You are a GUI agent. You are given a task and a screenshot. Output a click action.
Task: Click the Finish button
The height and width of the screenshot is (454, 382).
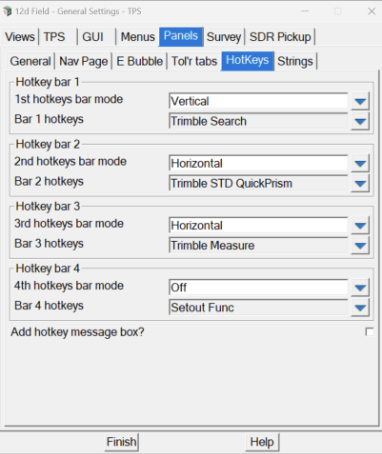[121, 442]
